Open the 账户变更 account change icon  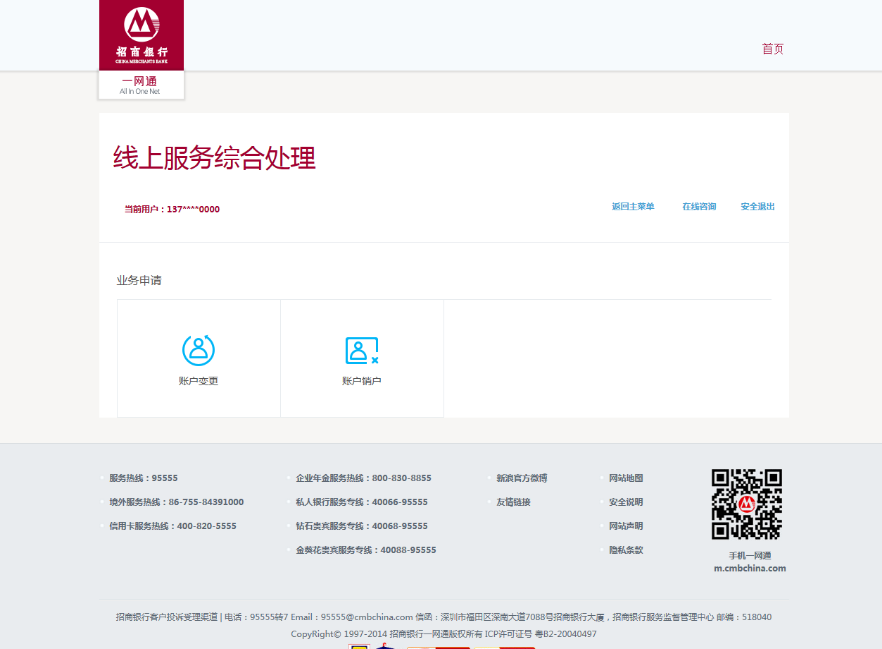click(x=198, y=350)
